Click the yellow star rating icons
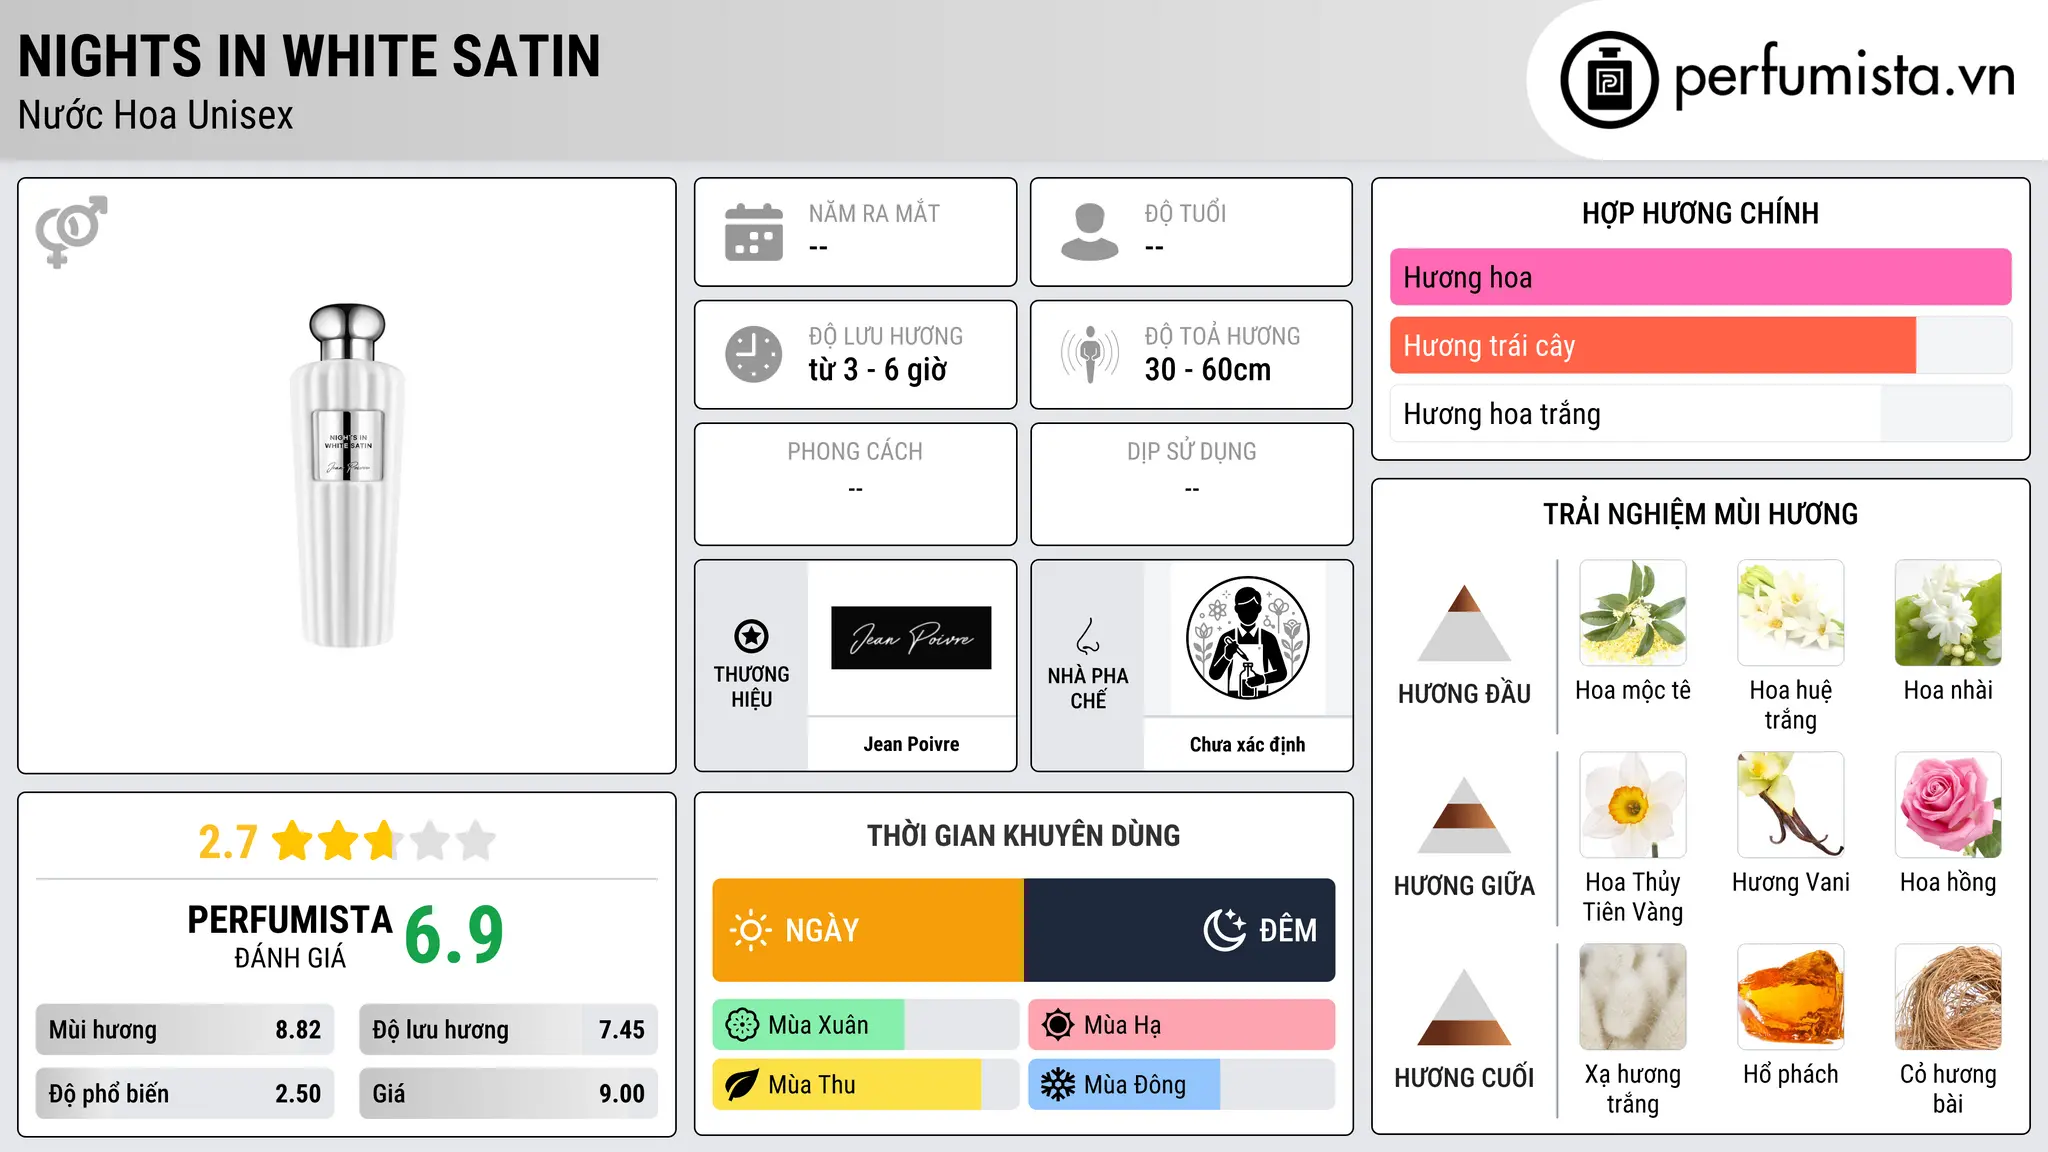The width and height of the screenshot is (2048, 1152). point(384,841)
